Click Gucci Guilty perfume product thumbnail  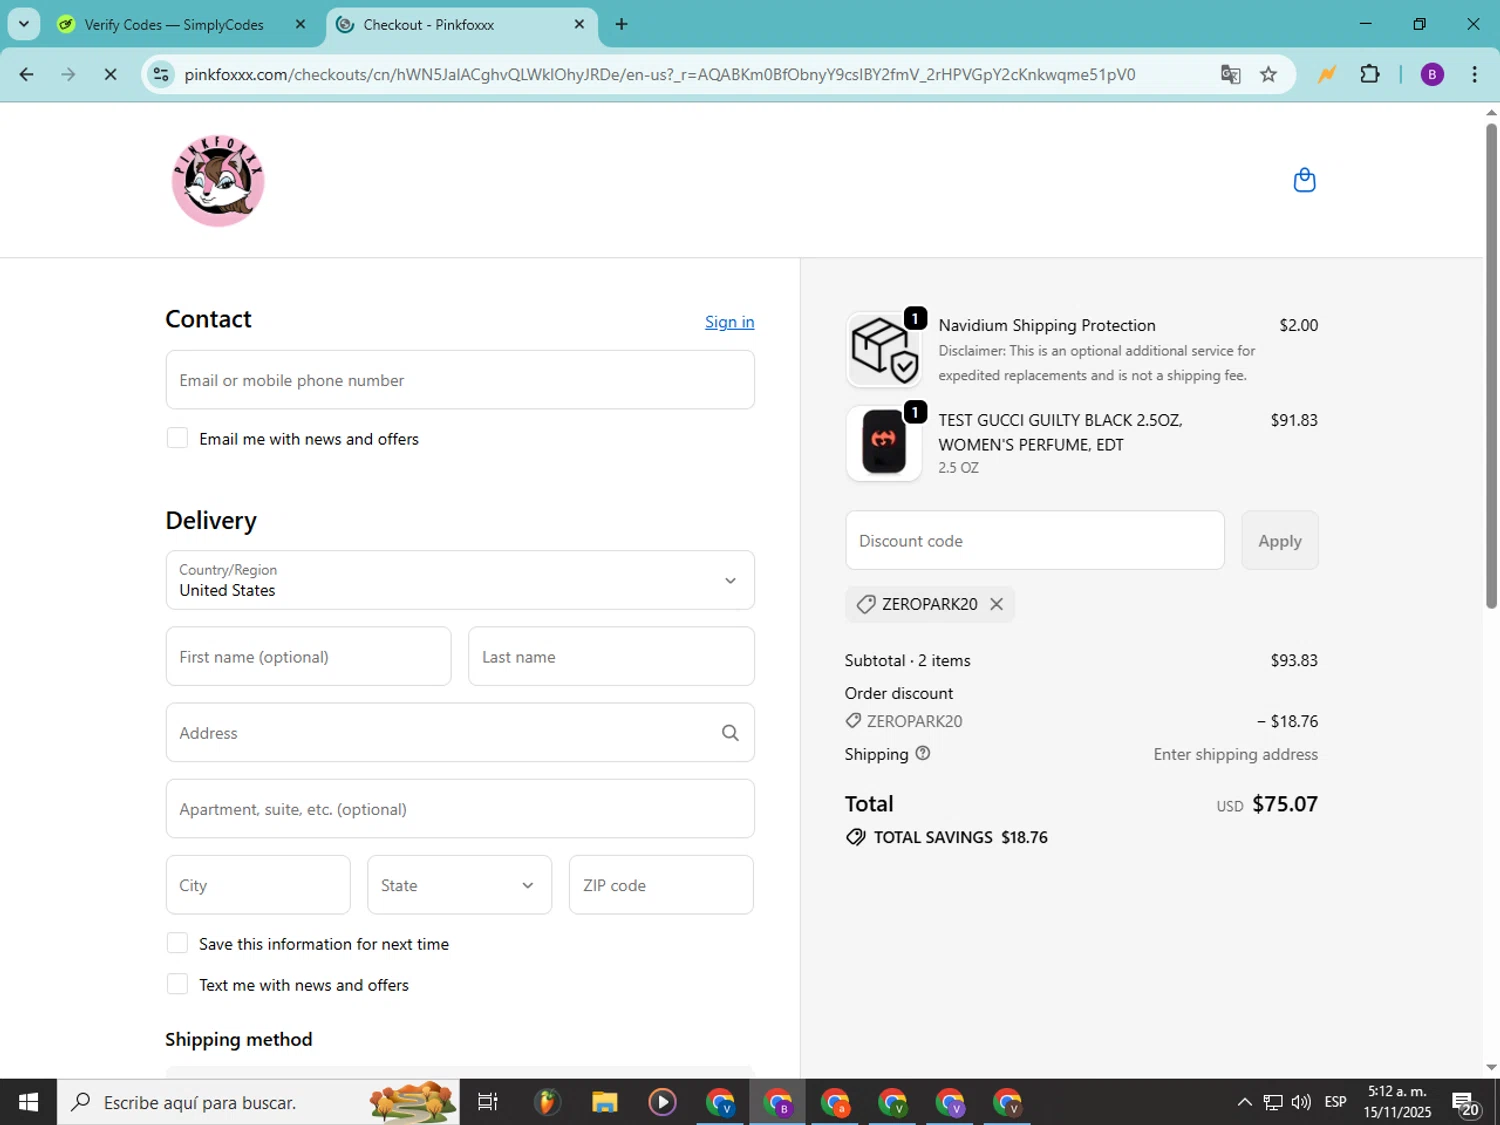pos(884,443)
